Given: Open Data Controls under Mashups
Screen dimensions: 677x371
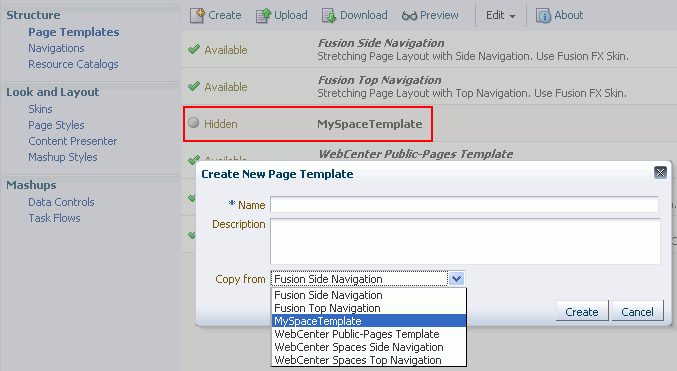Looking at the screenshot, I should [x=61, y=202].
